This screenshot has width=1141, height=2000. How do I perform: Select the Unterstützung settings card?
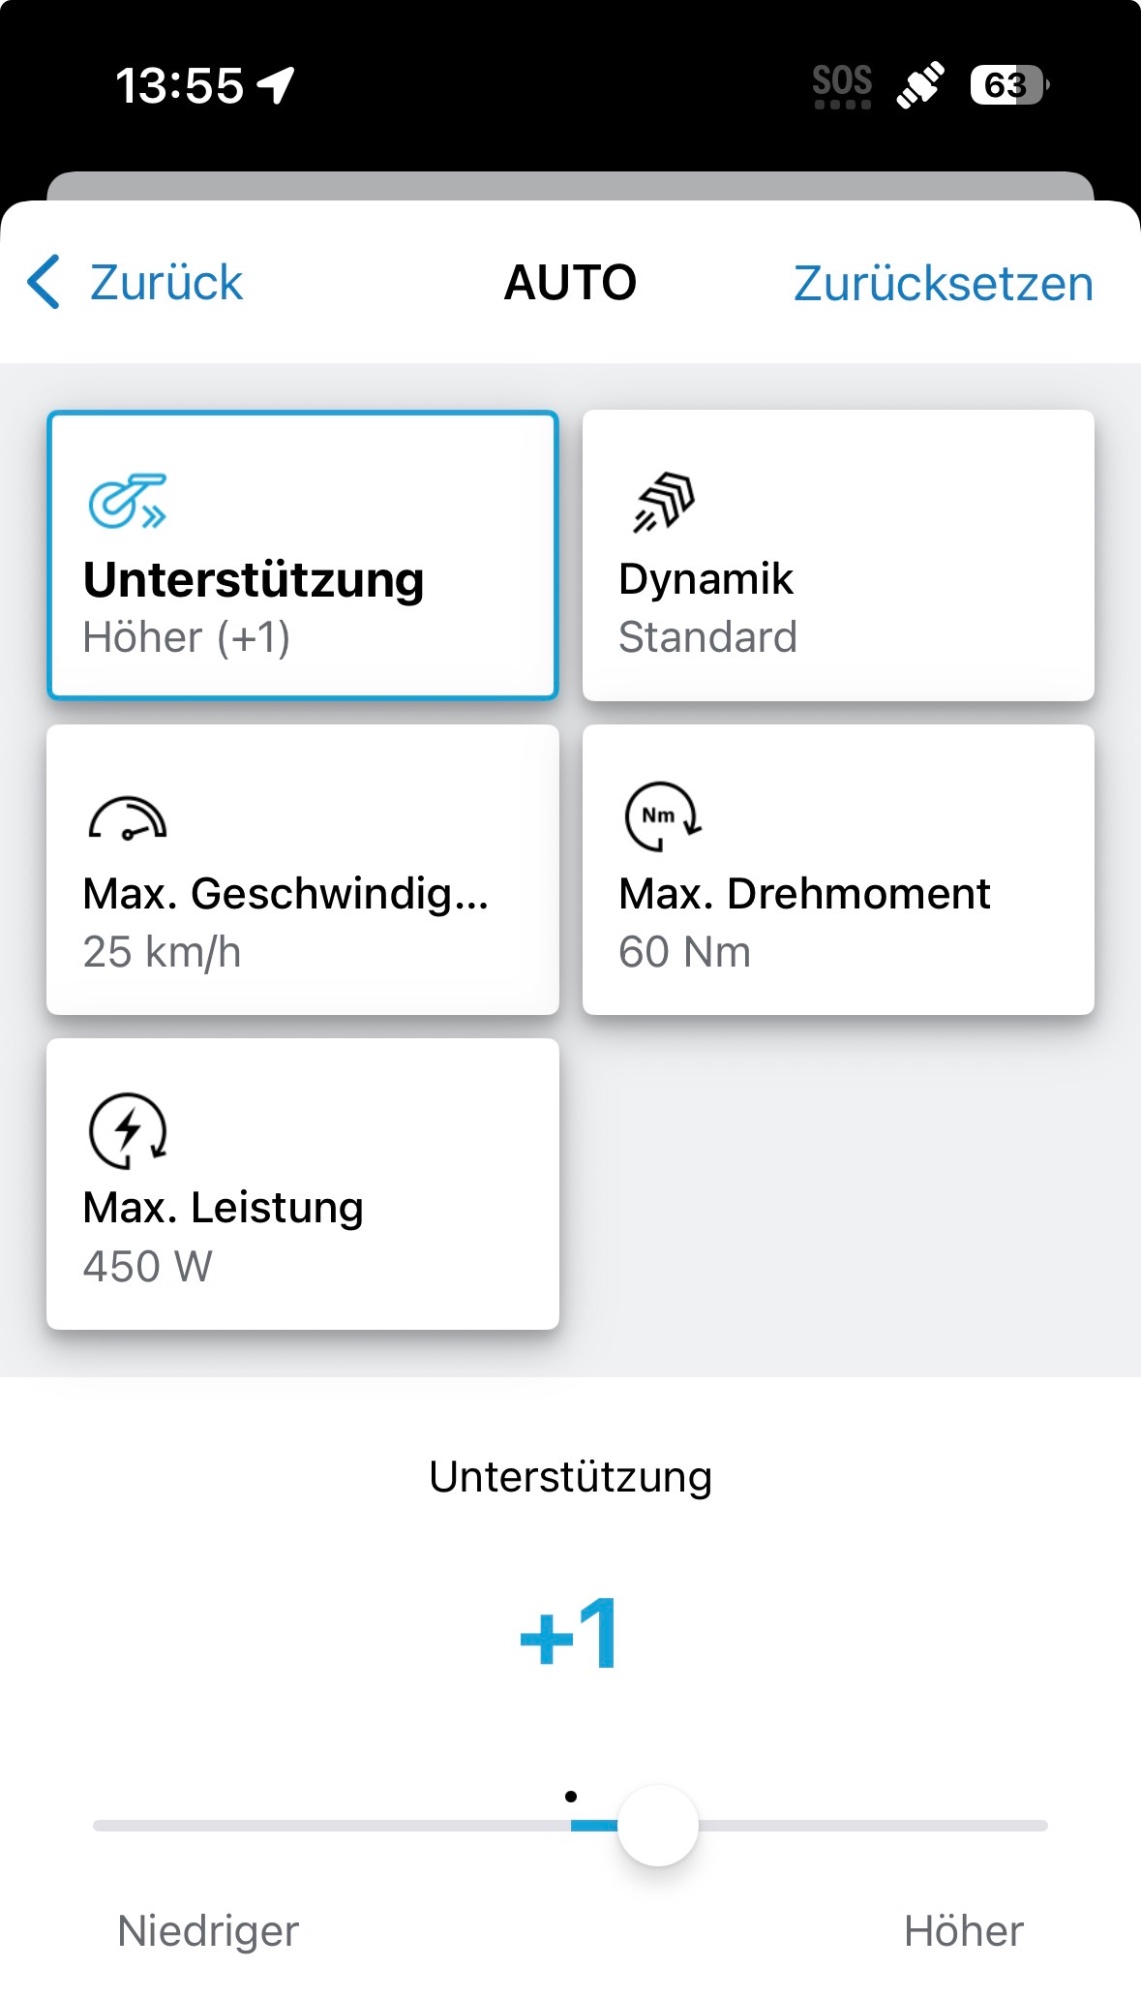302,556
